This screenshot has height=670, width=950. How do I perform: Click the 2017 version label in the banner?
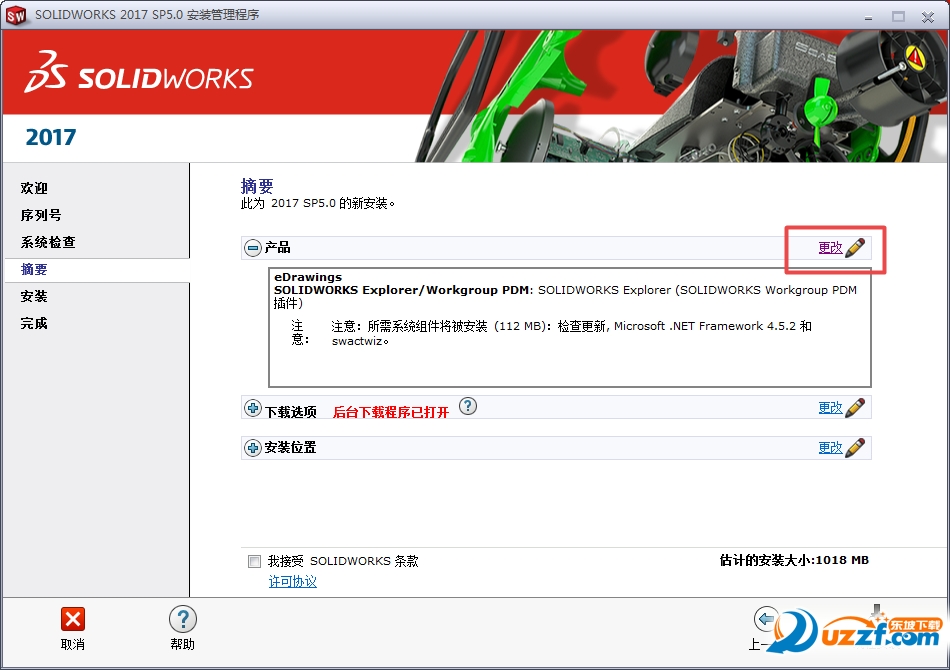point(51,137)
